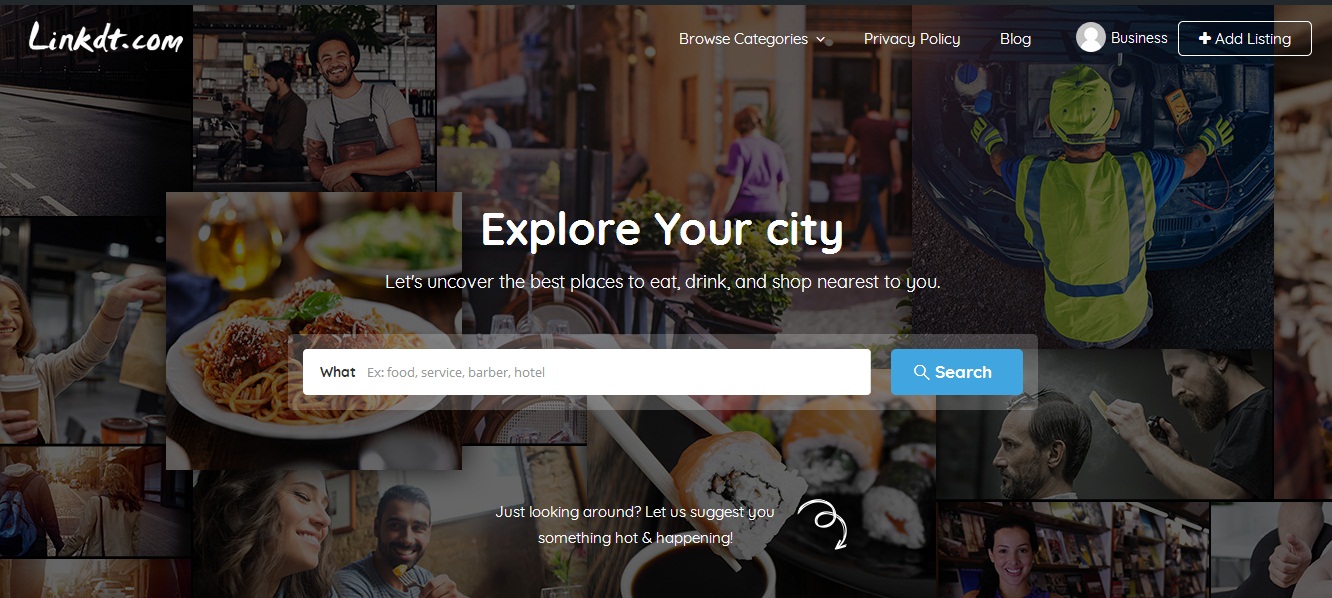Open the Business account link

(1139, 38)
